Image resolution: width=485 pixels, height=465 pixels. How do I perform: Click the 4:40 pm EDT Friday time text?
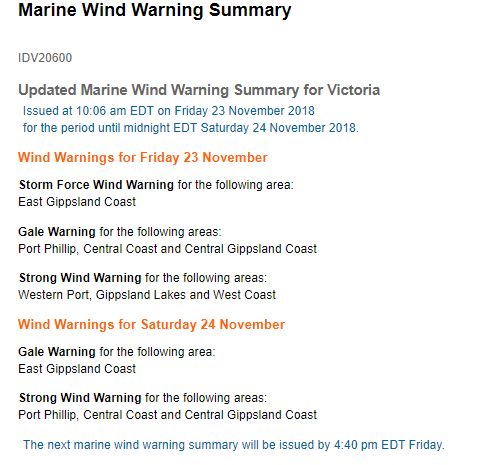(389, 445)
